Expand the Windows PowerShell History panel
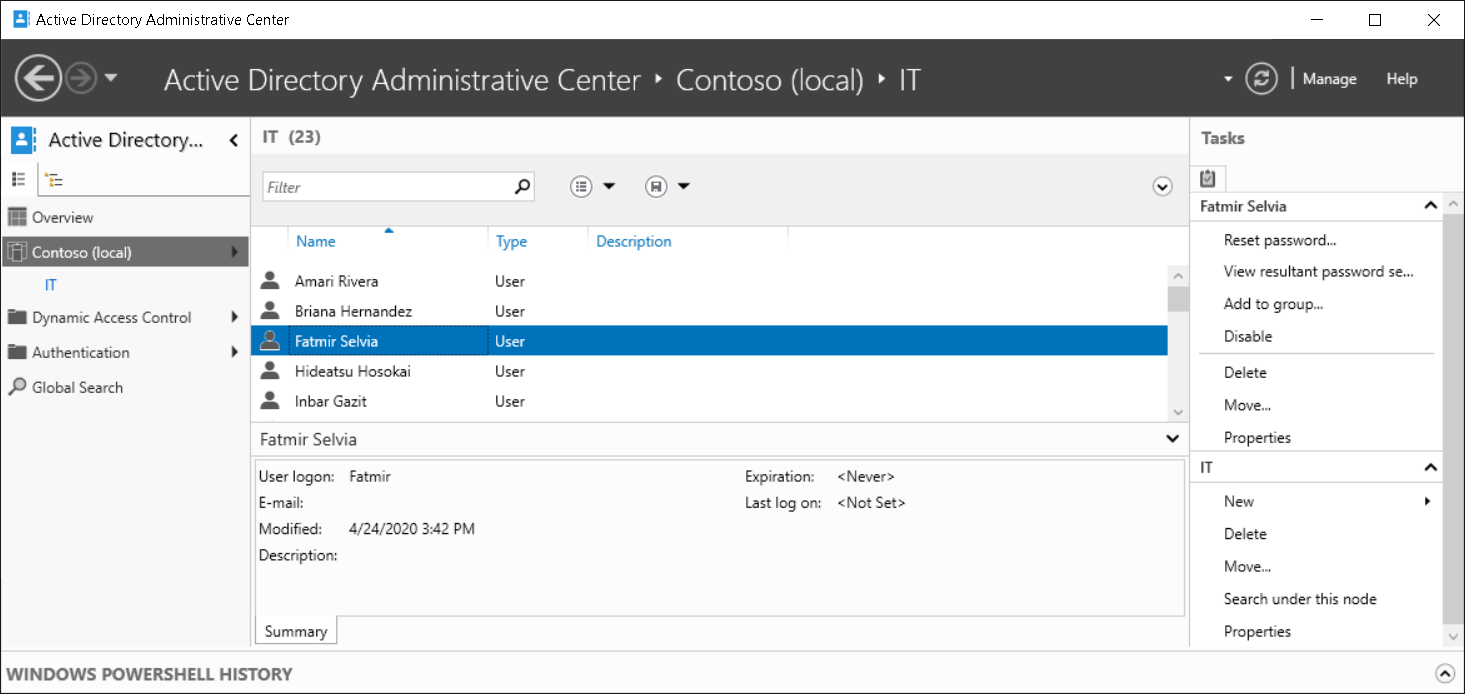 [1447, 674]
